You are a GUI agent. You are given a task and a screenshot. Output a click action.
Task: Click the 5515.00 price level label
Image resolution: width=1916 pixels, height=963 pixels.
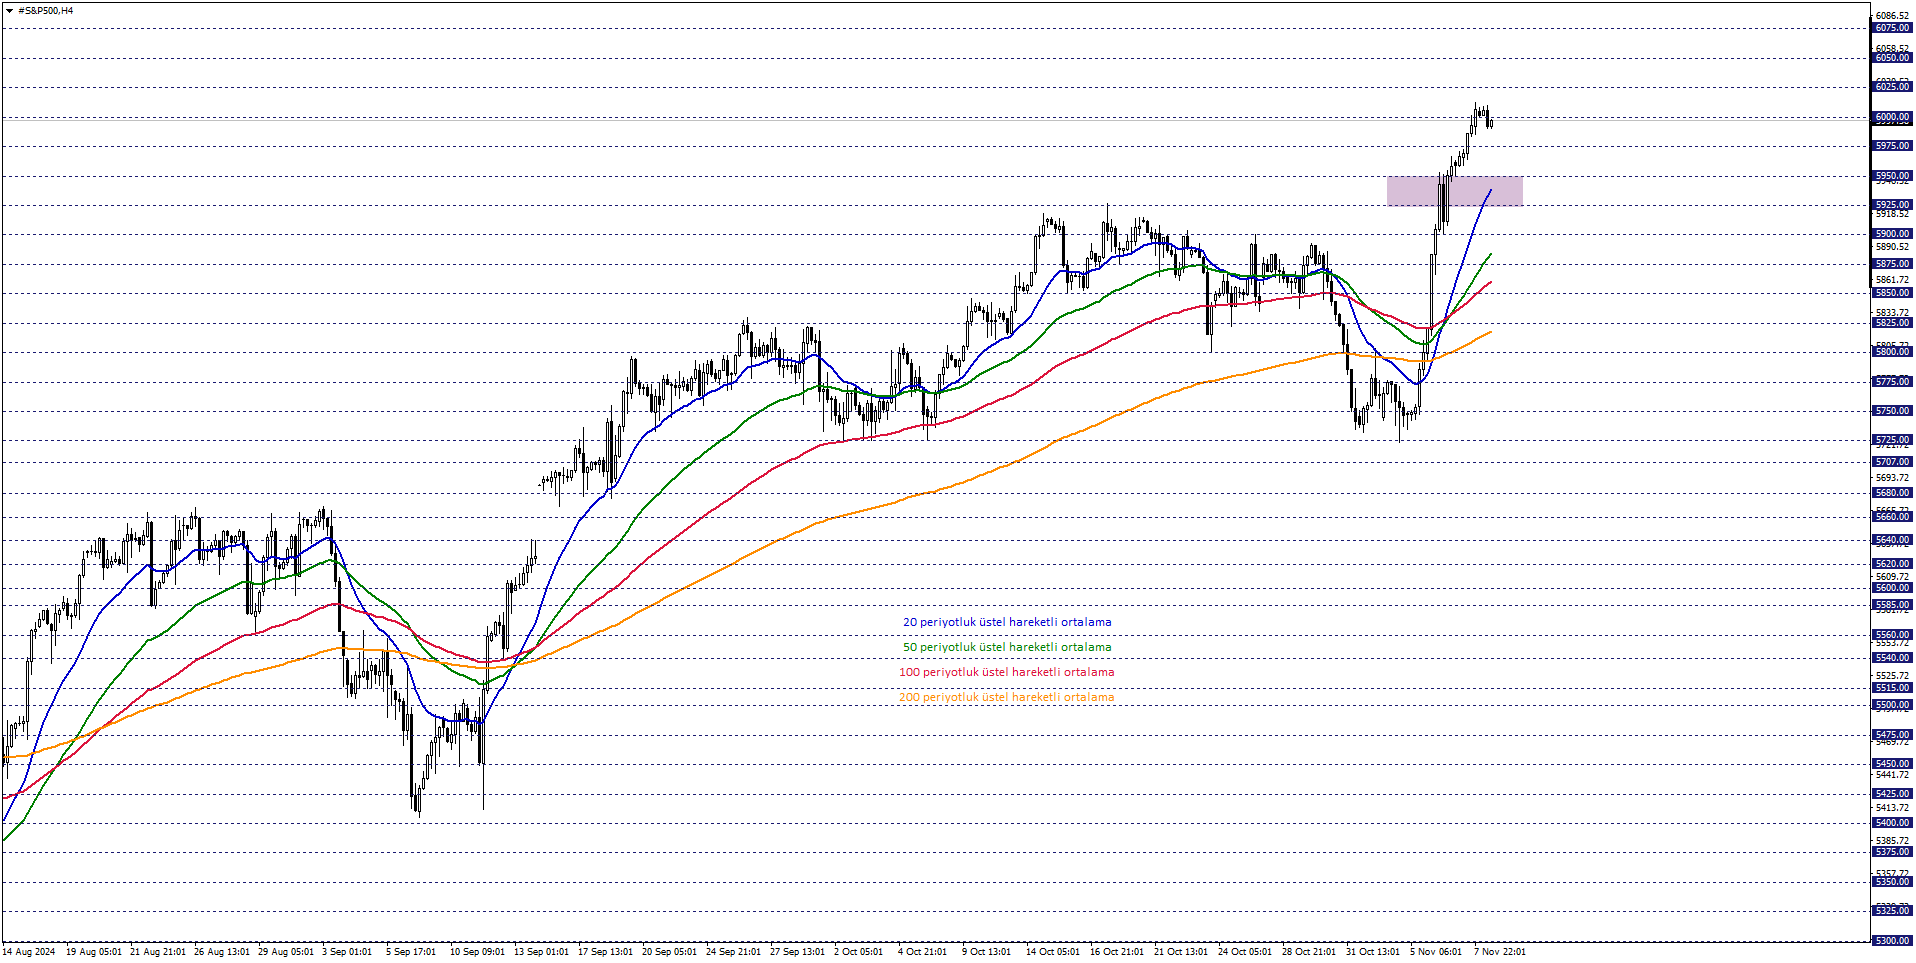(x=1892, y=688)
